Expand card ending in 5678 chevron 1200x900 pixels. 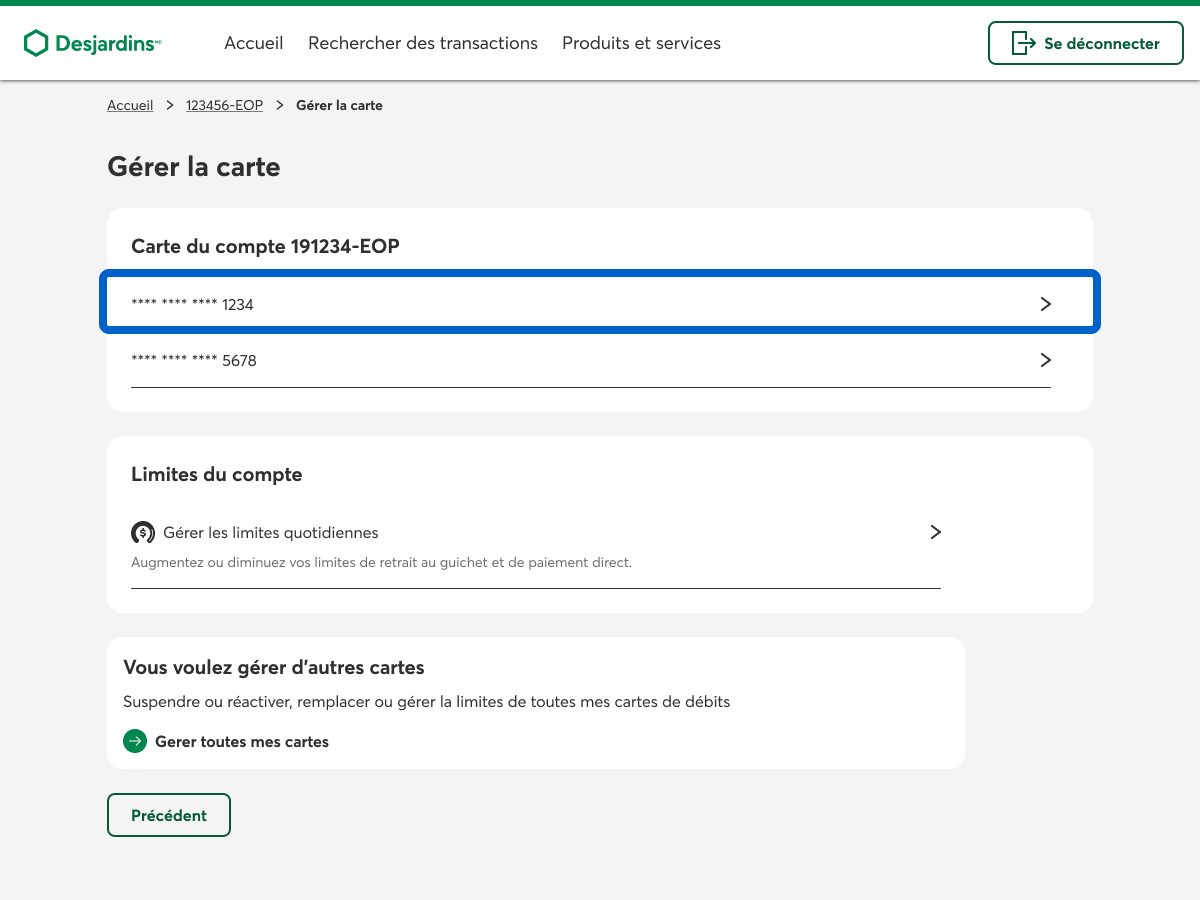click(x=1046, y=360)
